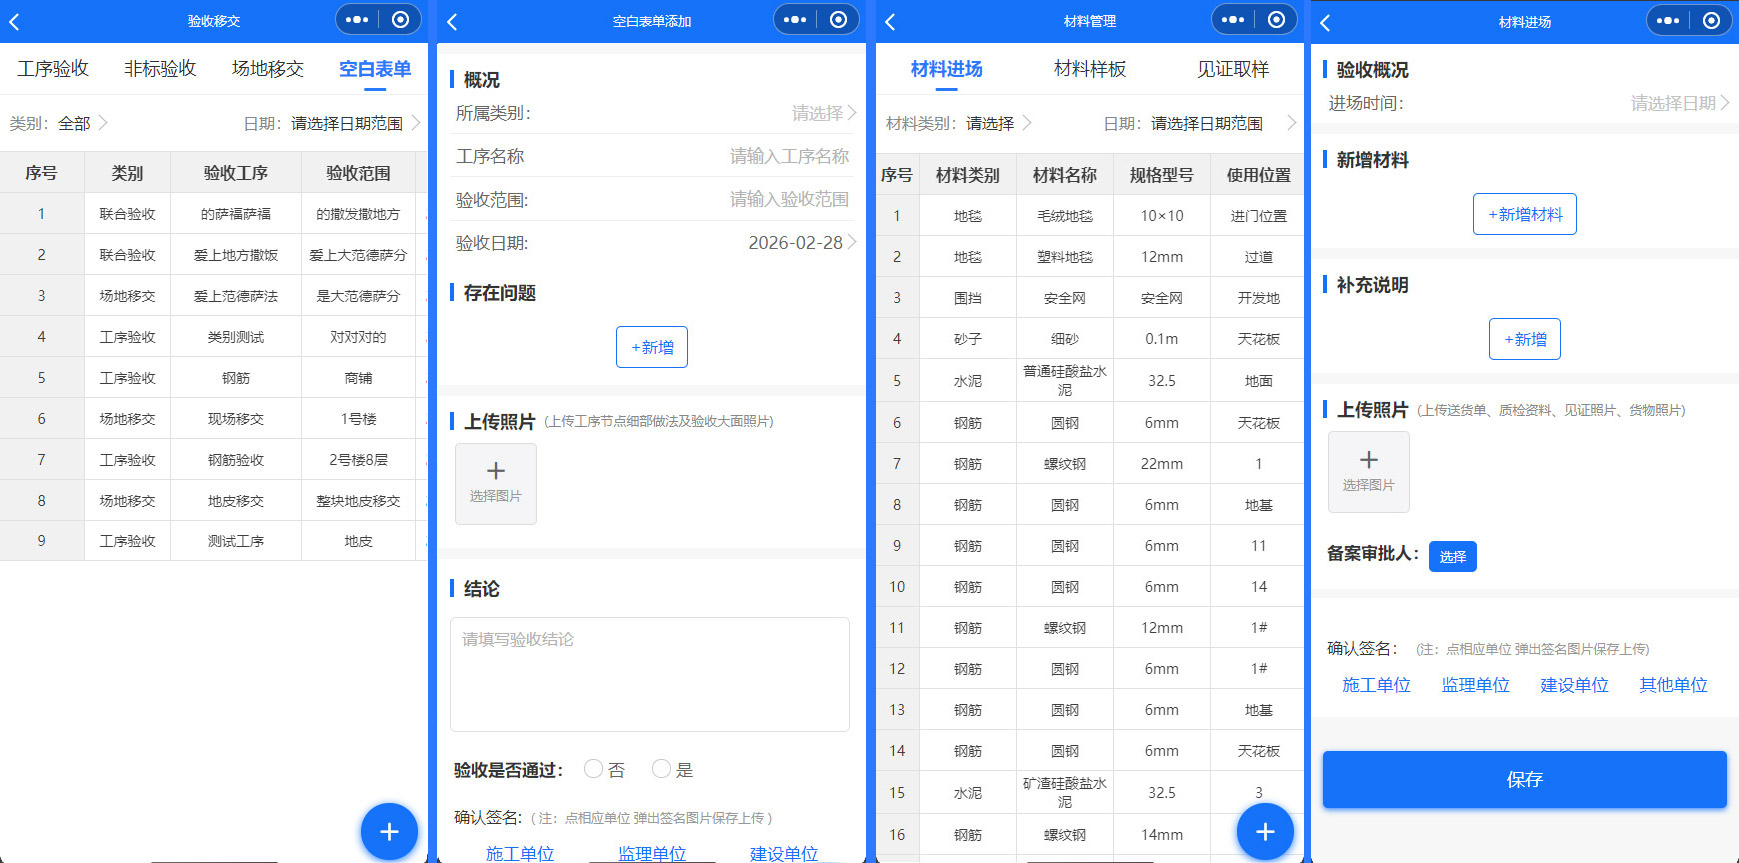Tap the floating plus button in 材料管理
The image size is (1739, 863).
[x=1265, y=831]
